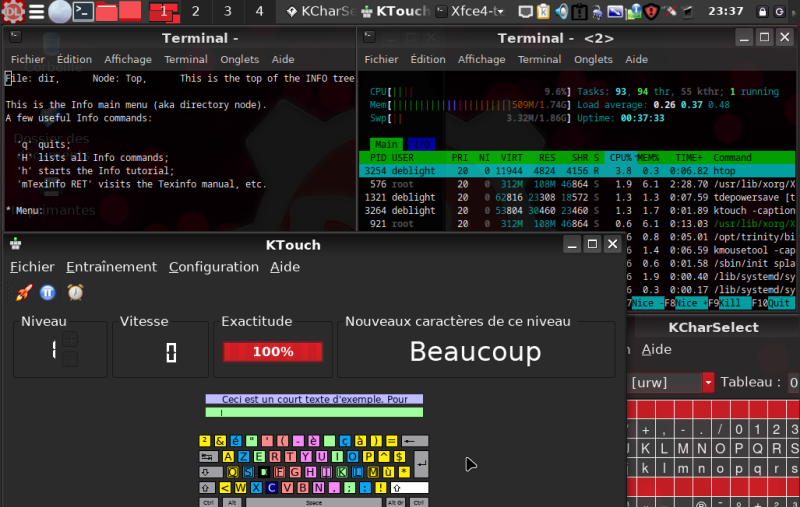
Task: Open Configuration menu in KTouch
Action: pyautogui.click(x=214, y=267)
